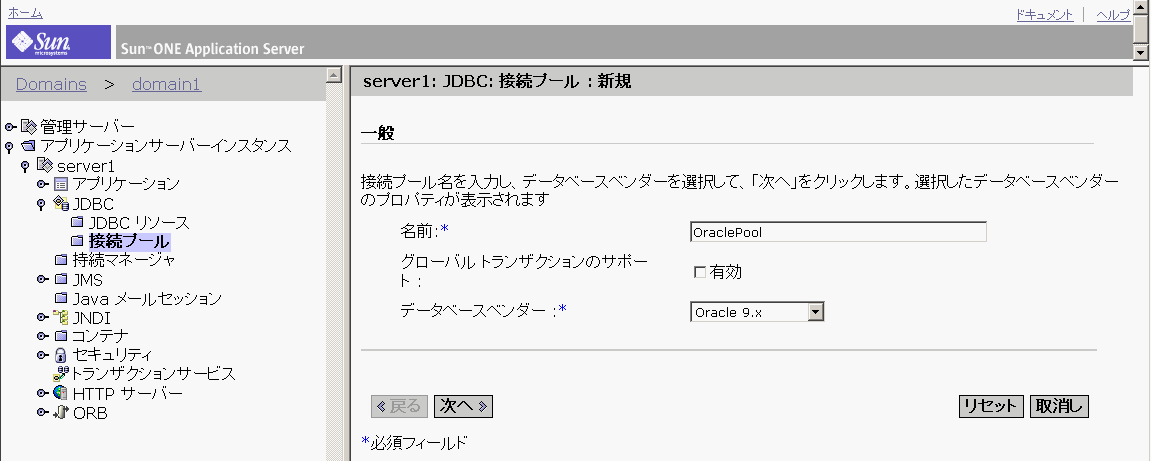Image resolution: width=1151 pixels, height=461 pixels.
Task: Click the JDBC リソース folder icon
Action: (77, 222)
